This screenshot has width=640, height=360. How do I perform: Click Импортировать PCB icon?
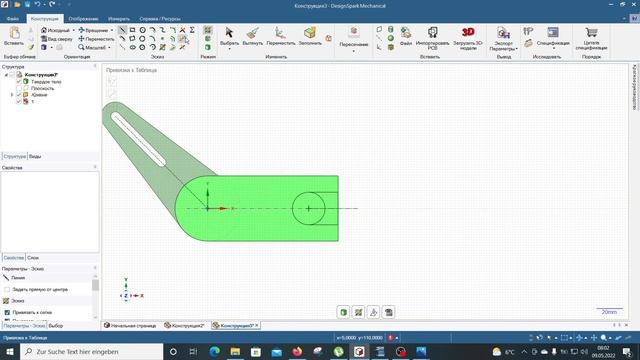coord(432,38)
